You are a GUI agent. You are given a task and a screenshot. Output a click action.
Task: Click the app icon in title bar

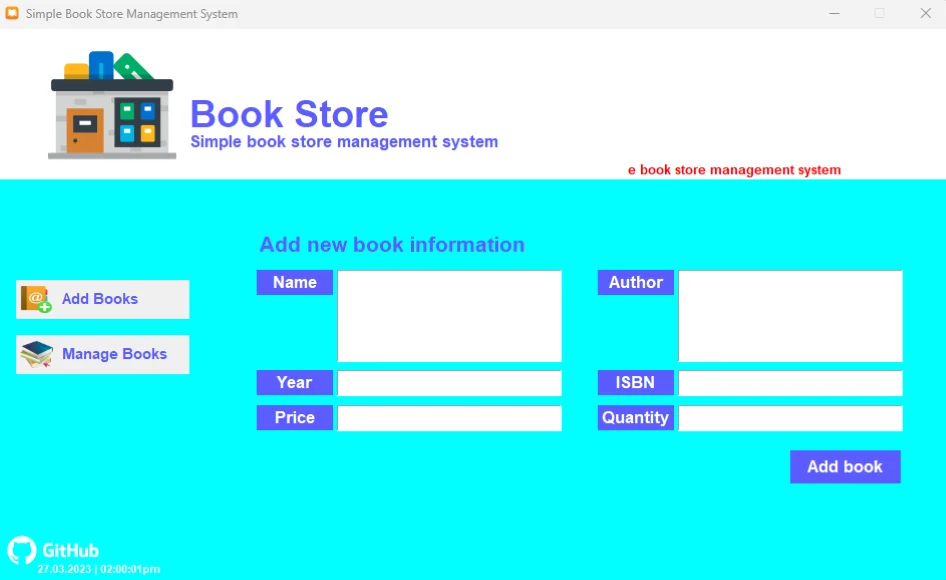pyautogui.click(x=12, y=13)
